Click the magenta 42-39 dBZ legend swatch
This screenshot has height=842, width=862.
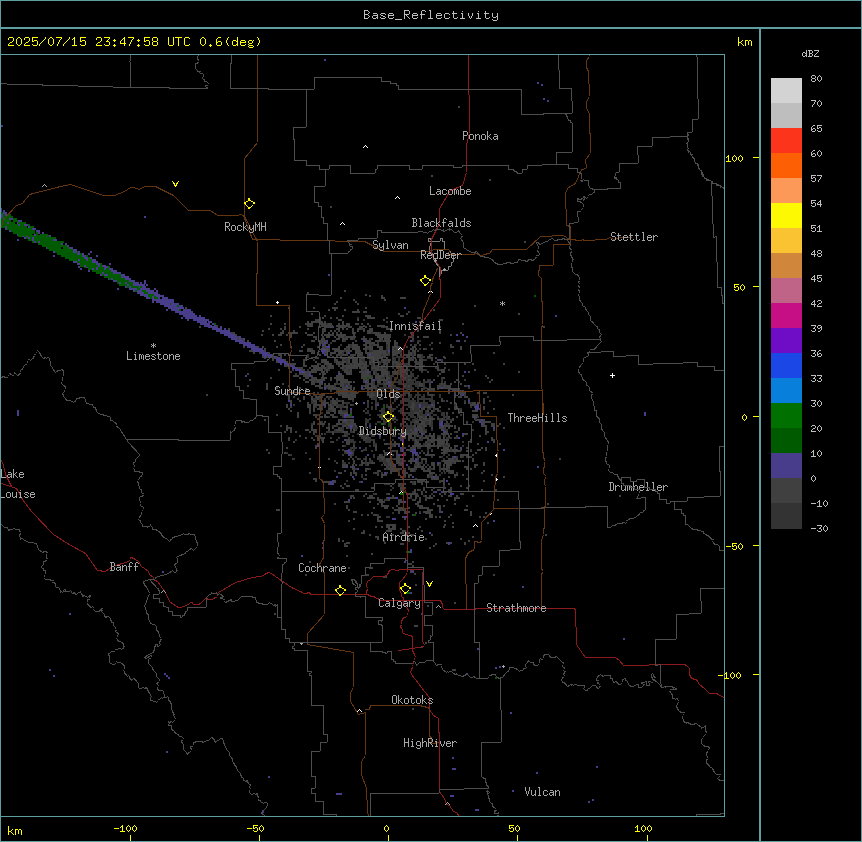coord(786,315)
